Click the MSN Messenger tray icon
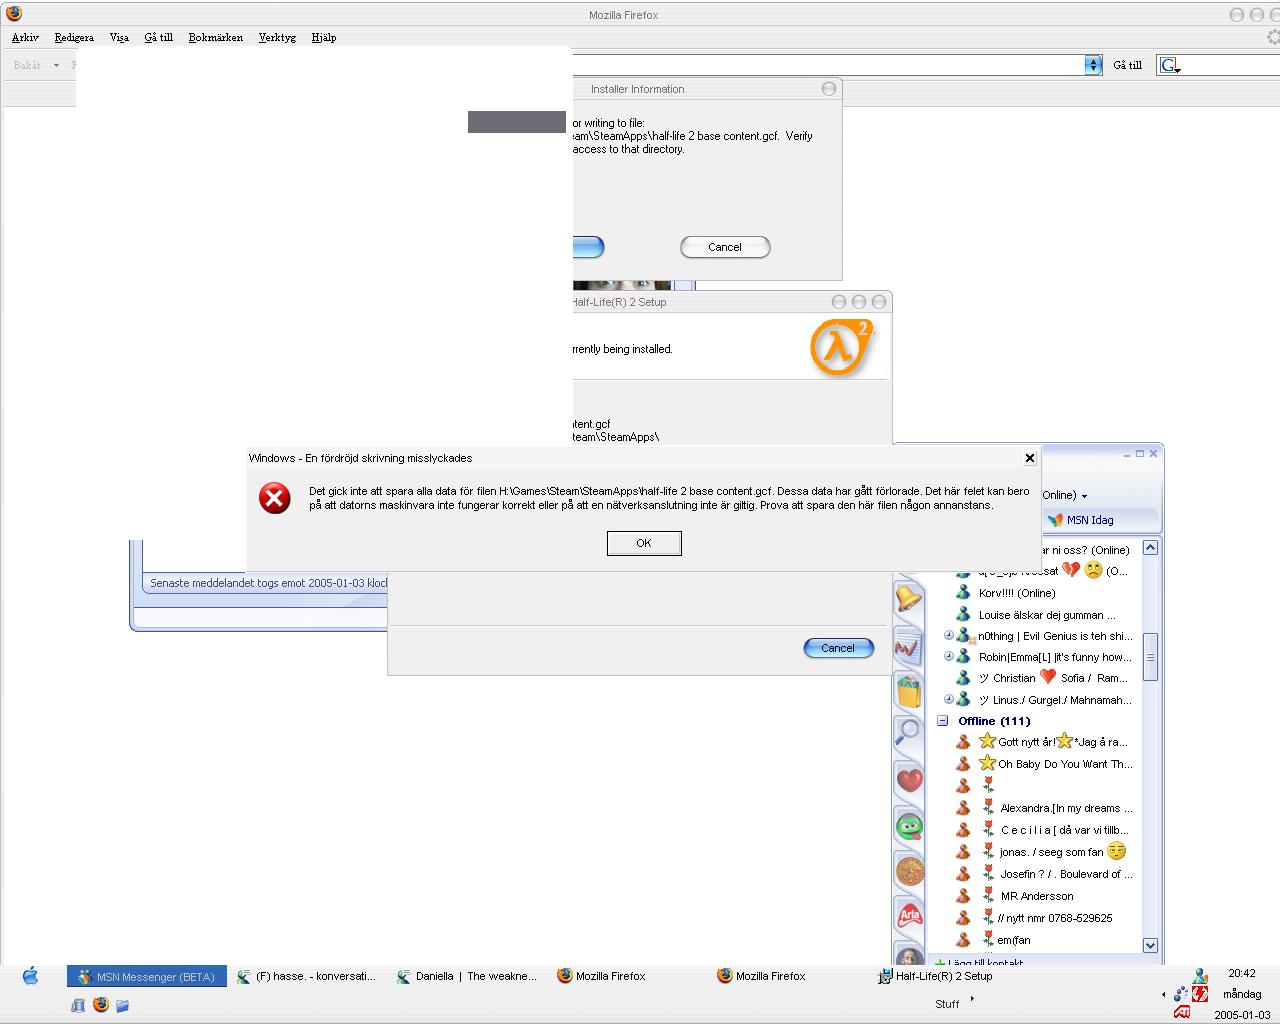 (1200, 975)
